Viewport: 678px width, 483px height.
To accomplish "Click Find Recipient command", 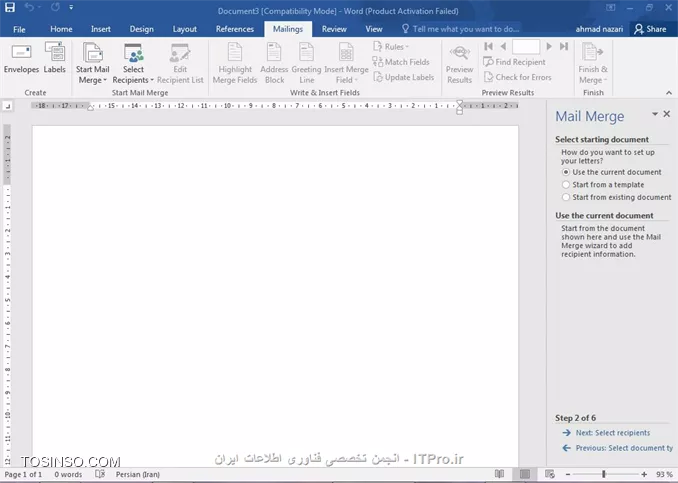I will pyautogui.click(x=514, y=62).
